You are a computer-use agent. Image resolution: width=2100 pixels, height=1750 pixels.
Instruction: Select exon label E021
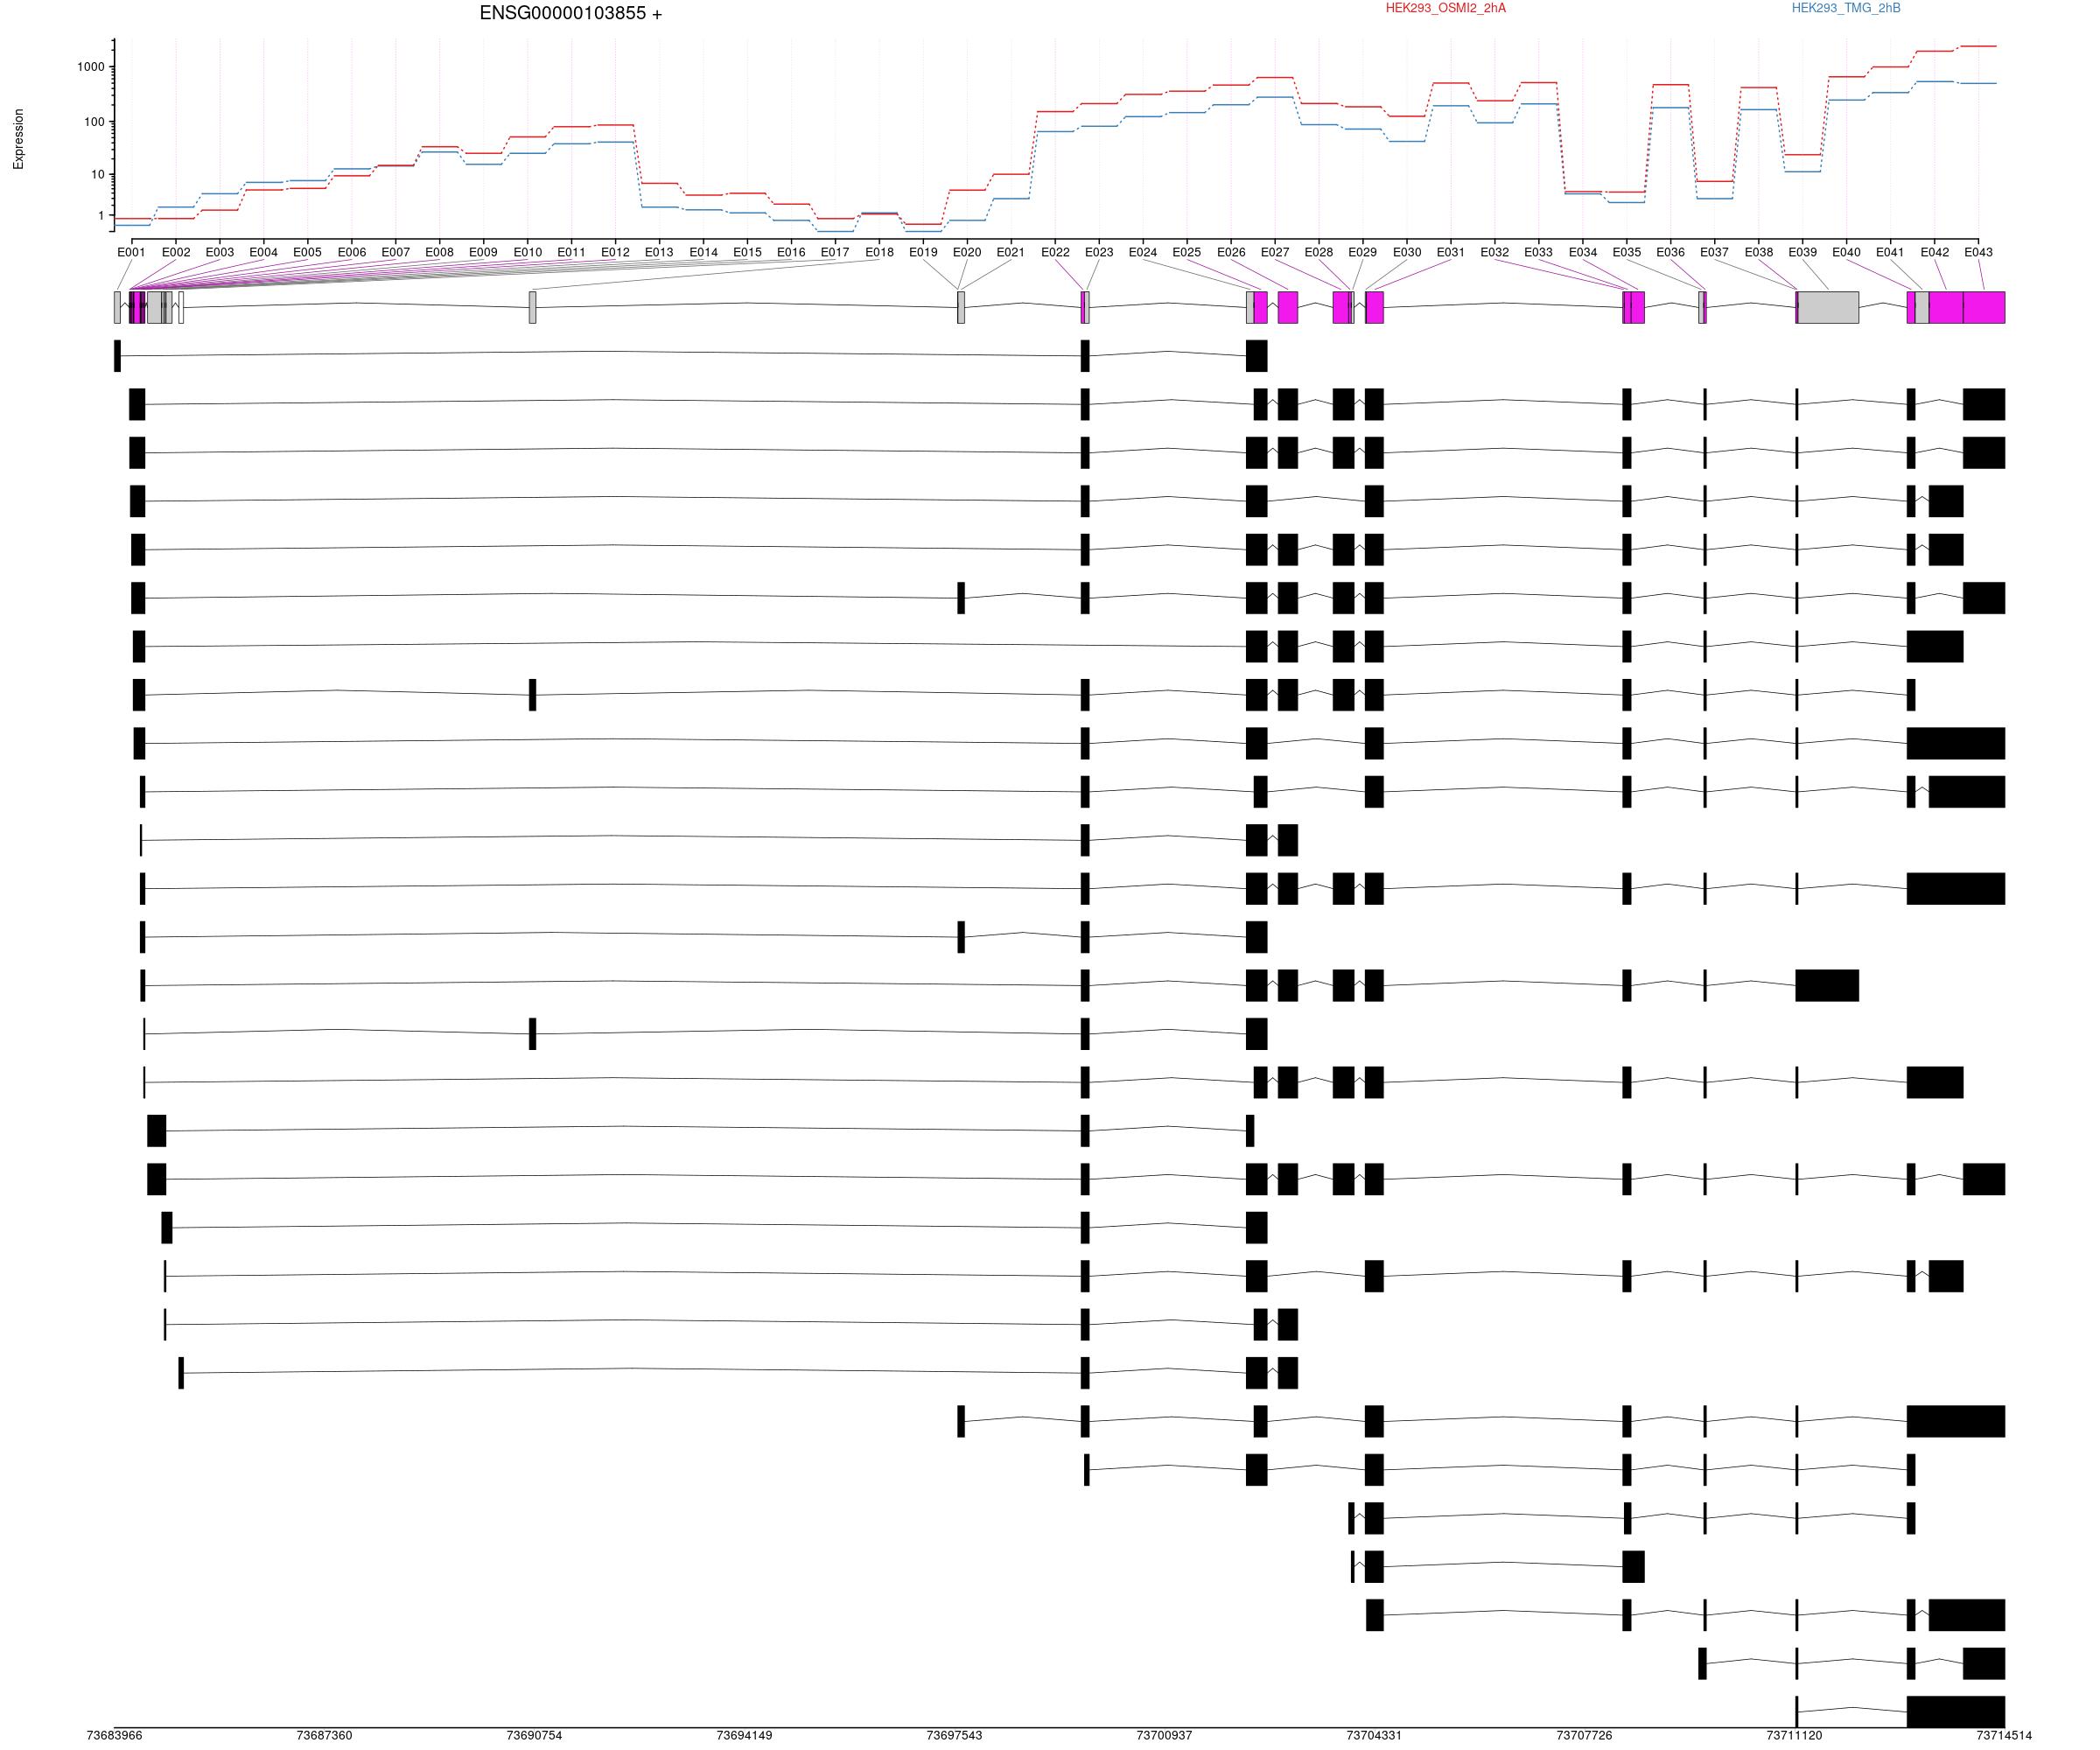[1011, 253]
